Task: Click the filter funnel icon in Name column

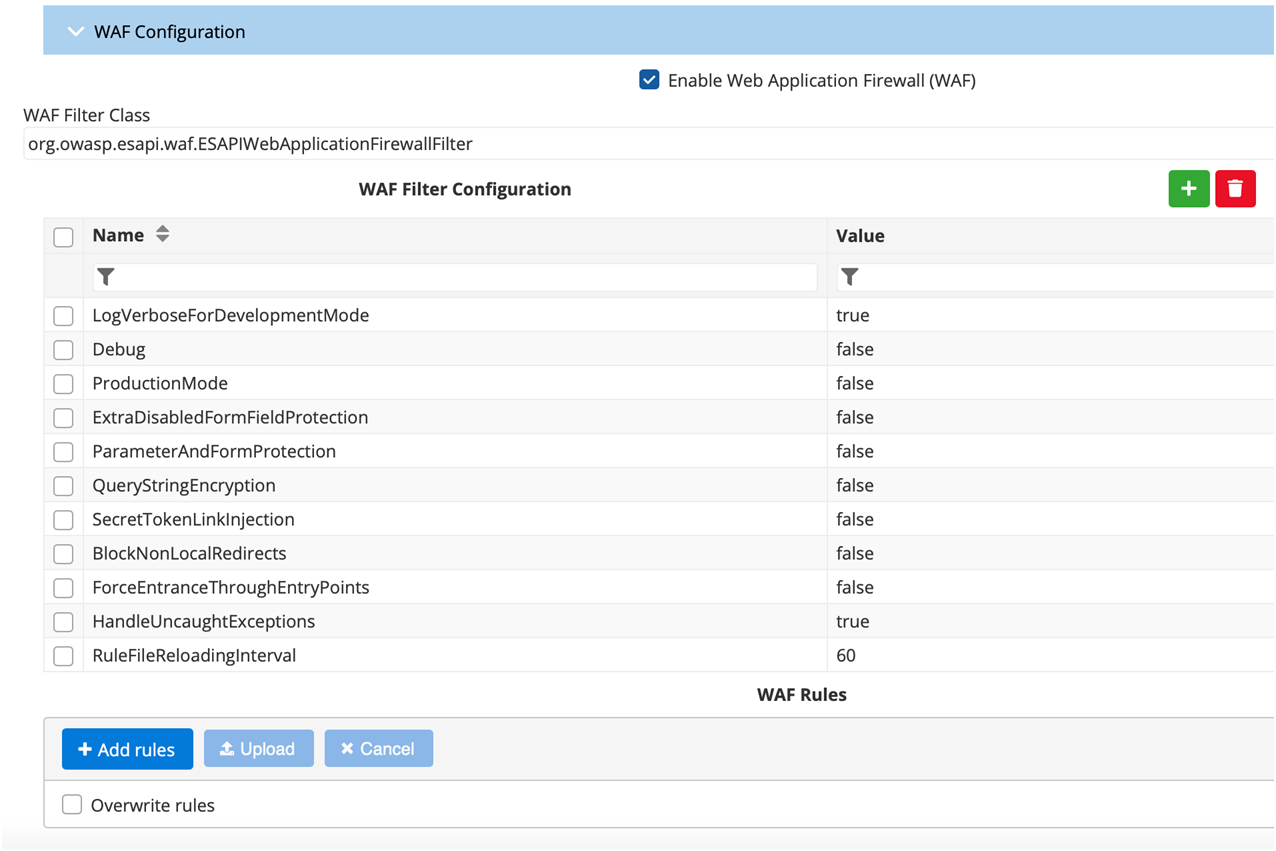Action: 107,276
